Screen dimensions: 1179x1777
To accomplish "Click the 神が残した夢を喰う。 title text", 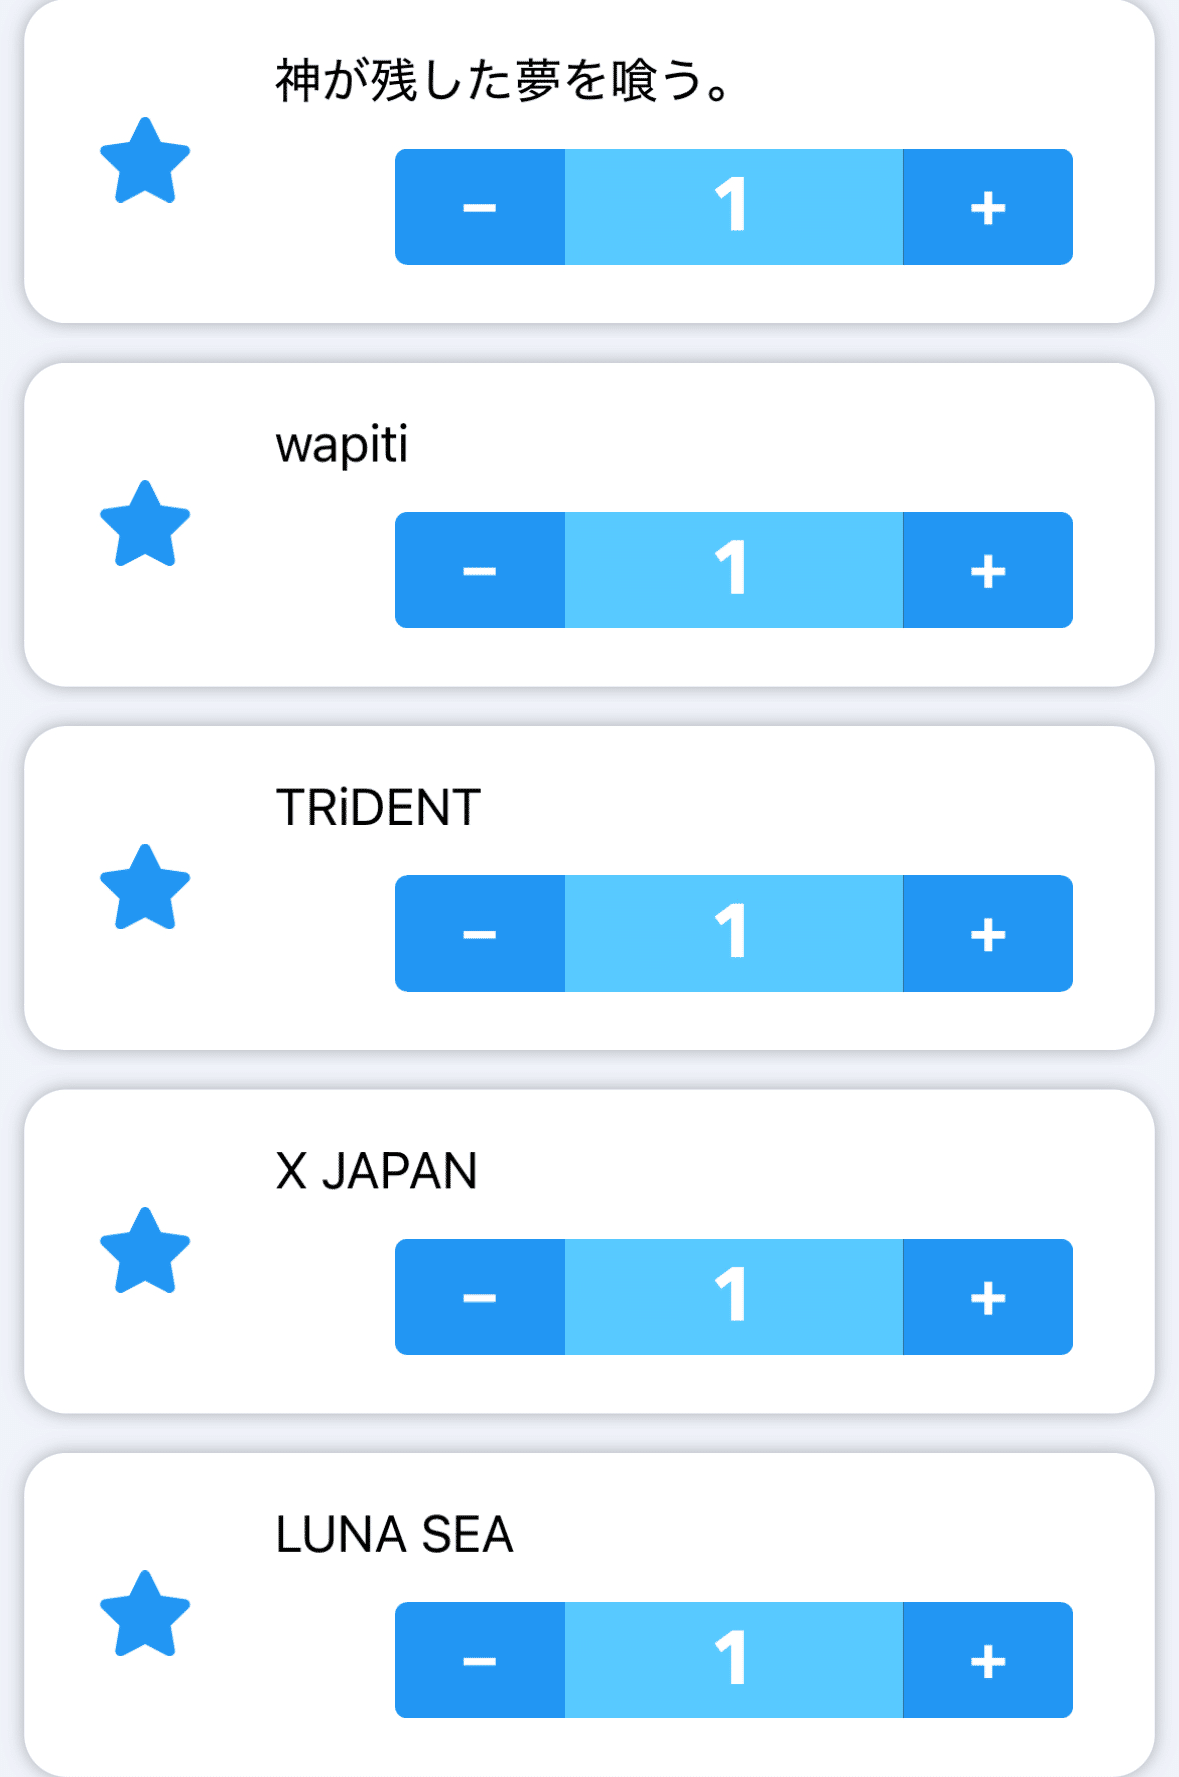I will coord(504,81).
